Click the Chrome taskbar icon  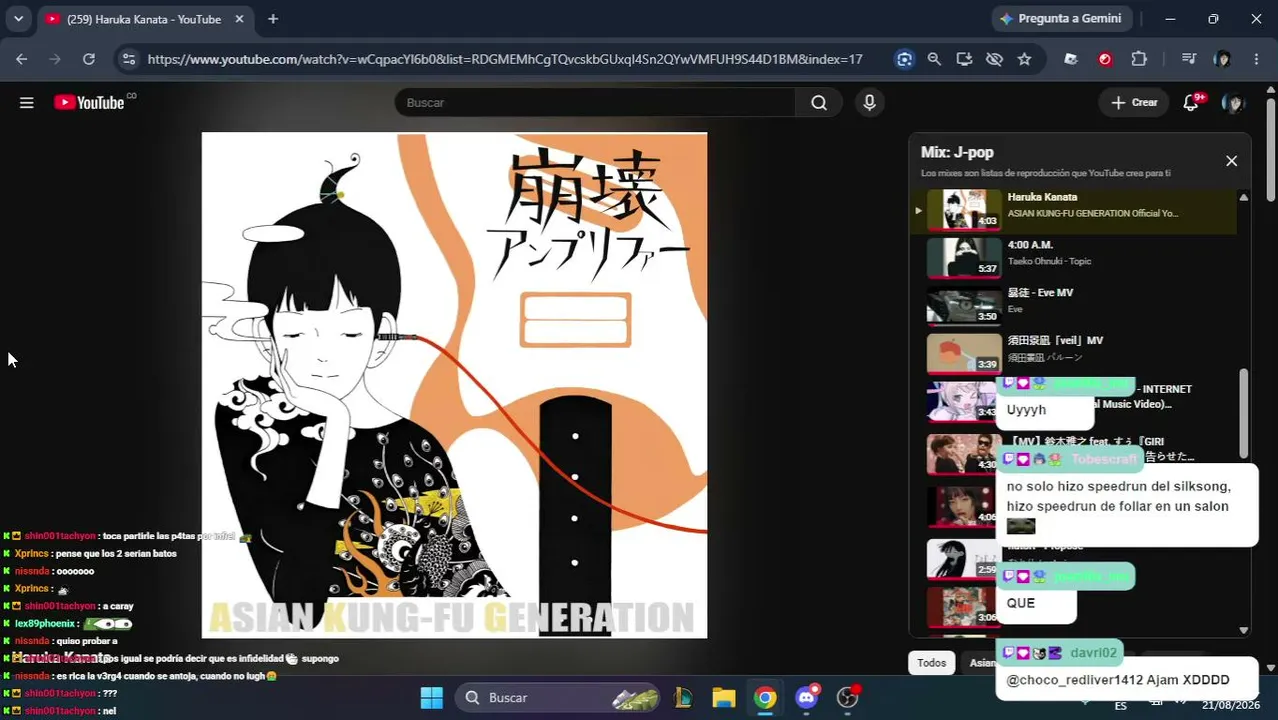point(765,697)
